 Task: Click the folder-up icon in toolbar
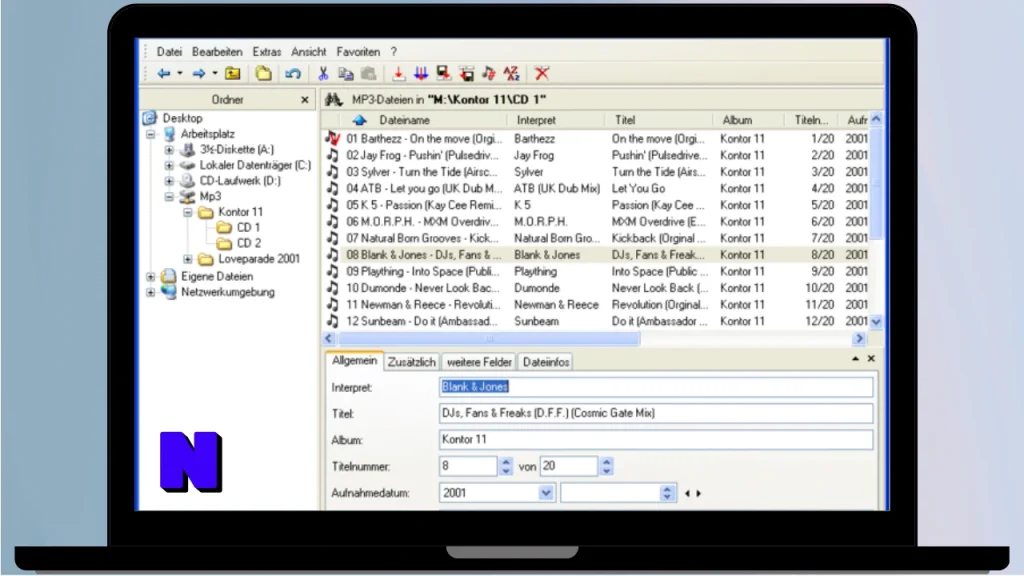point(232,74)
